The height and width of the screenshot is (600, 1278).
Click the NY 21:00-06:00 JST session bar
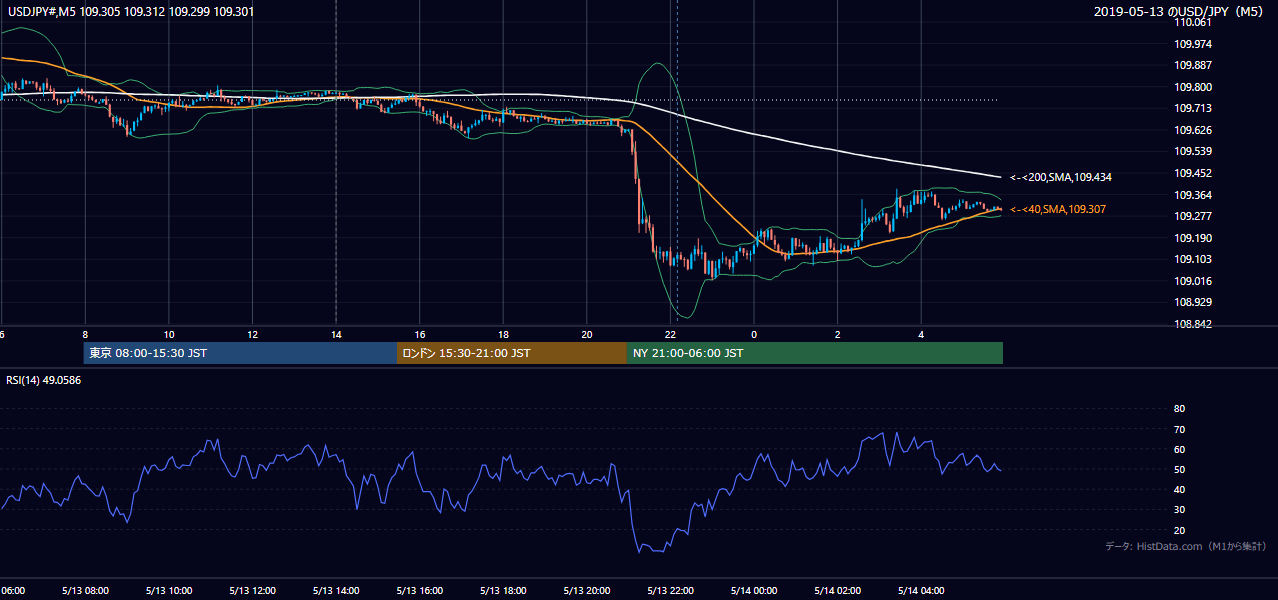tap(815, 353)
